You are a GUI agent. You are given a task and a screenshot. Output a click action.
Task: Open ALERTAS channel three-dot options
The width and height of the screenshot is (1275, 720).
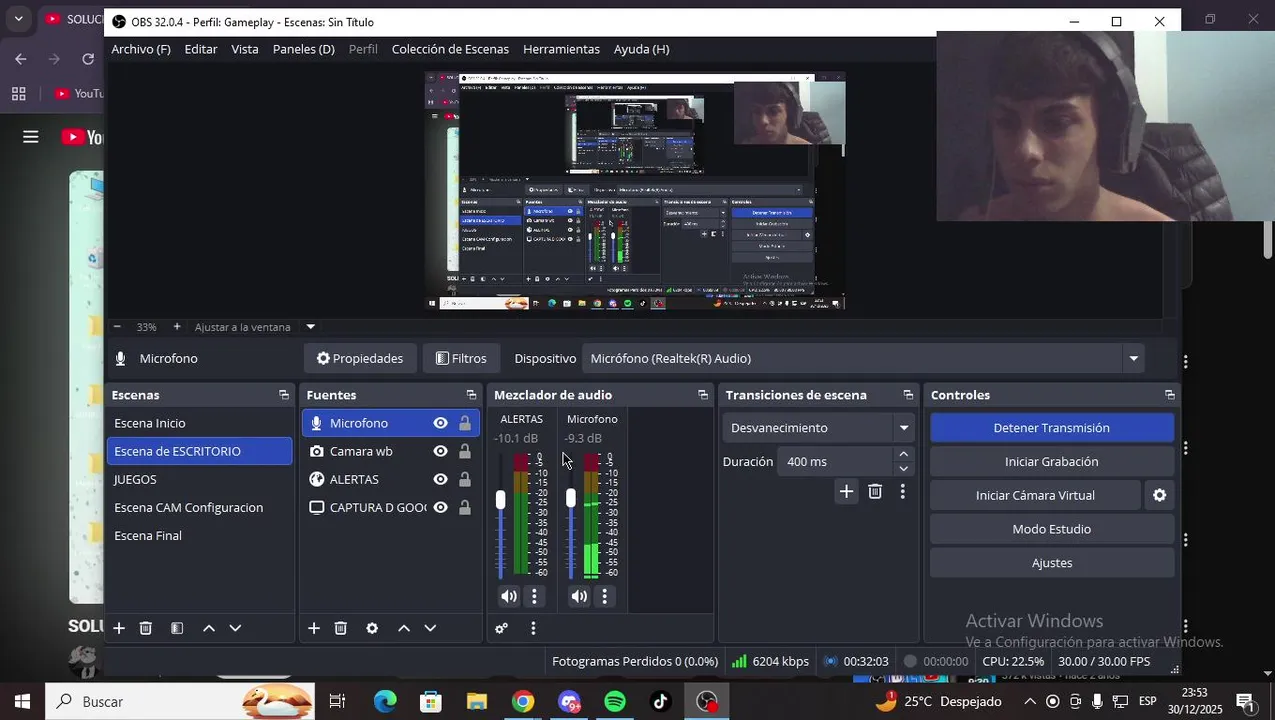point(535,596)
